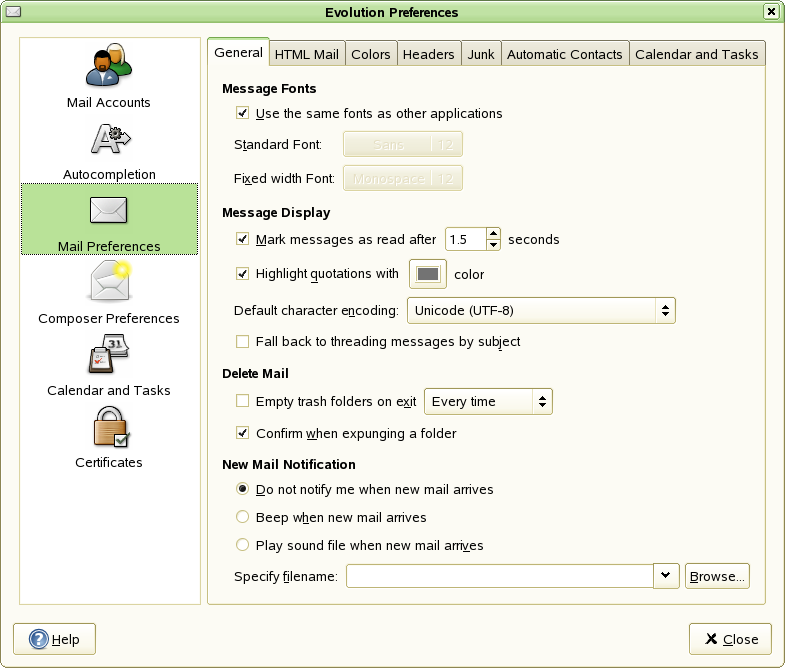Select the Calendar and Tasks sidebar icon
This screenshot has height=668, width=785.
108,355
